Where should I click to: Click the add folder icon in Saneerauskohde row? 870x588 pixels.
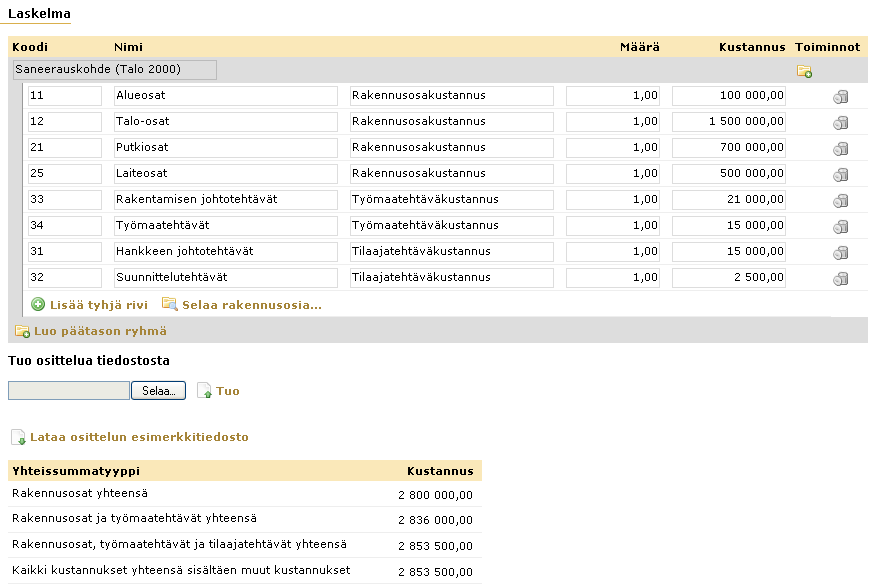point(804,71)
